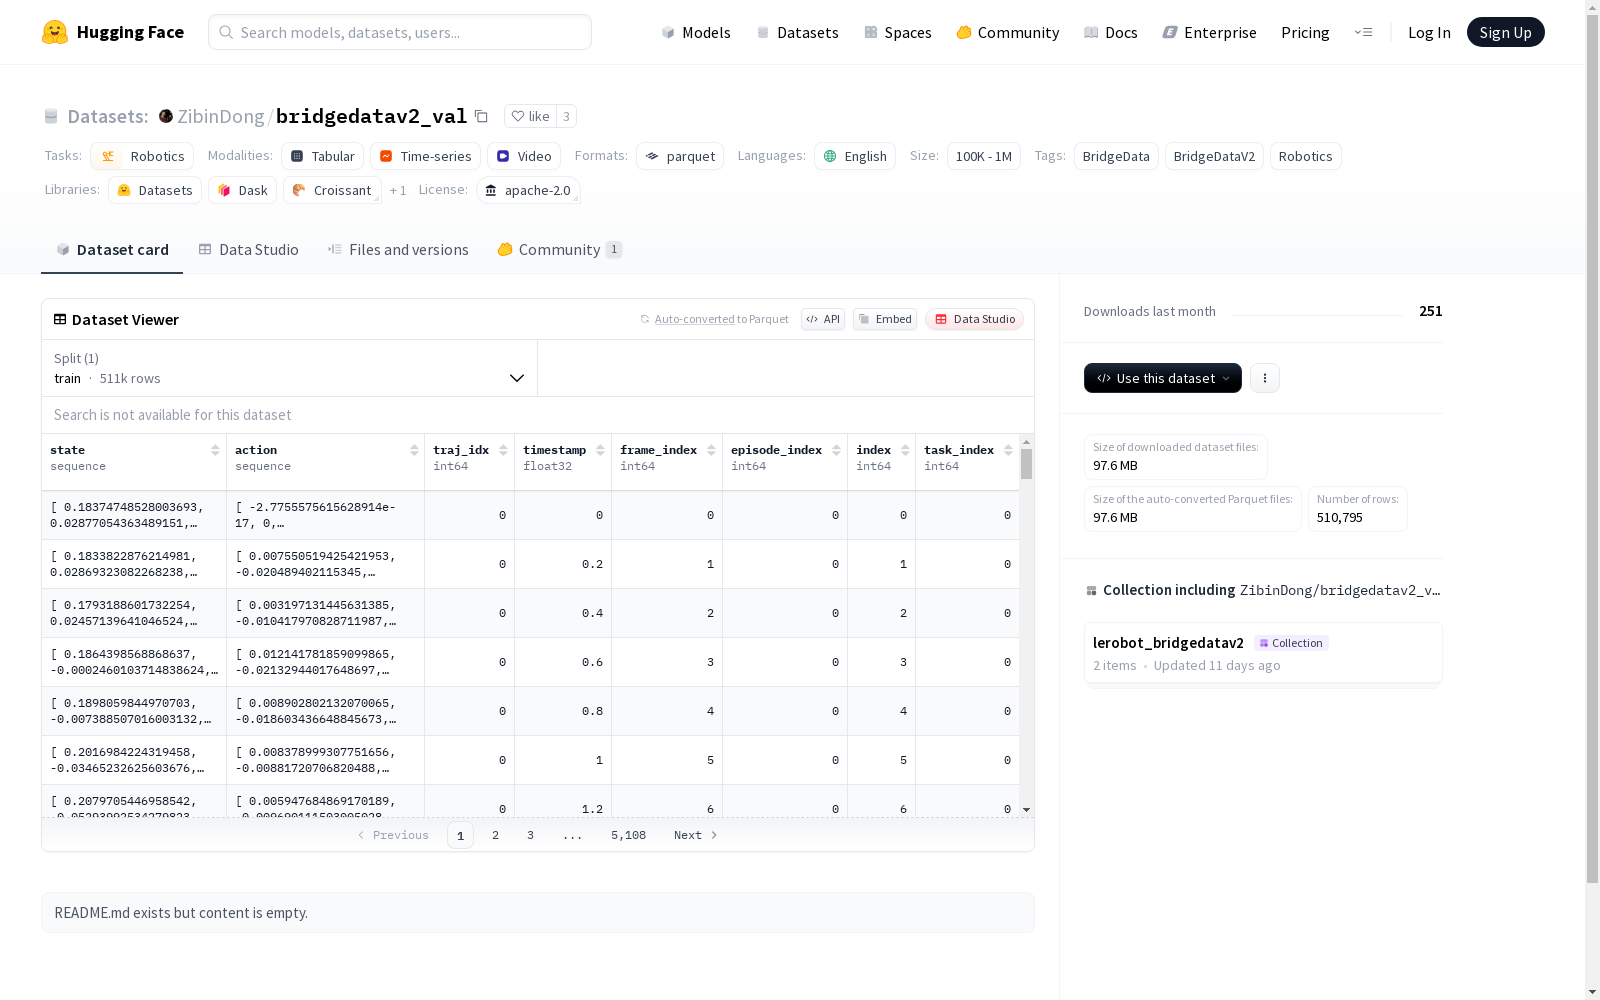Expand the apache-2.0 license tag
Screen dimensions: 1600x1000
[528, 190]
